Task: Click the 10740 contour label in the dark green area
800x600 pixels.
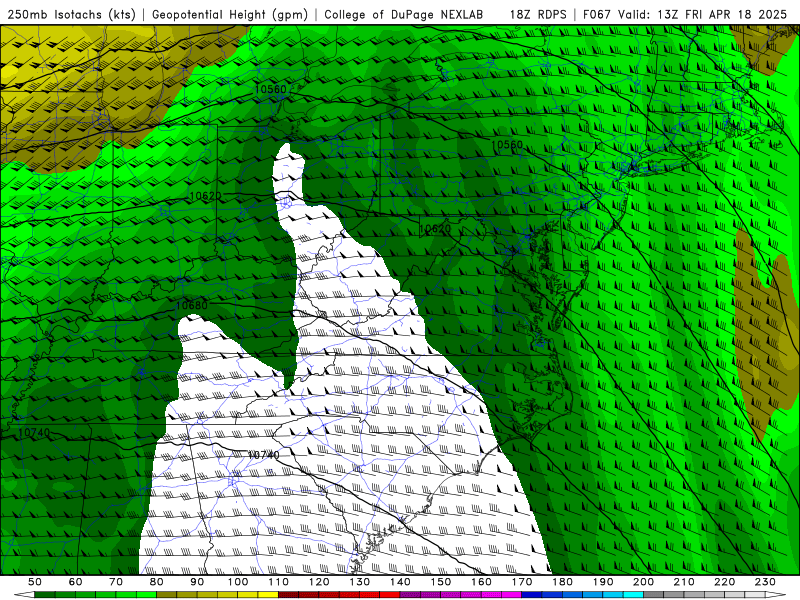Action: 34,433
